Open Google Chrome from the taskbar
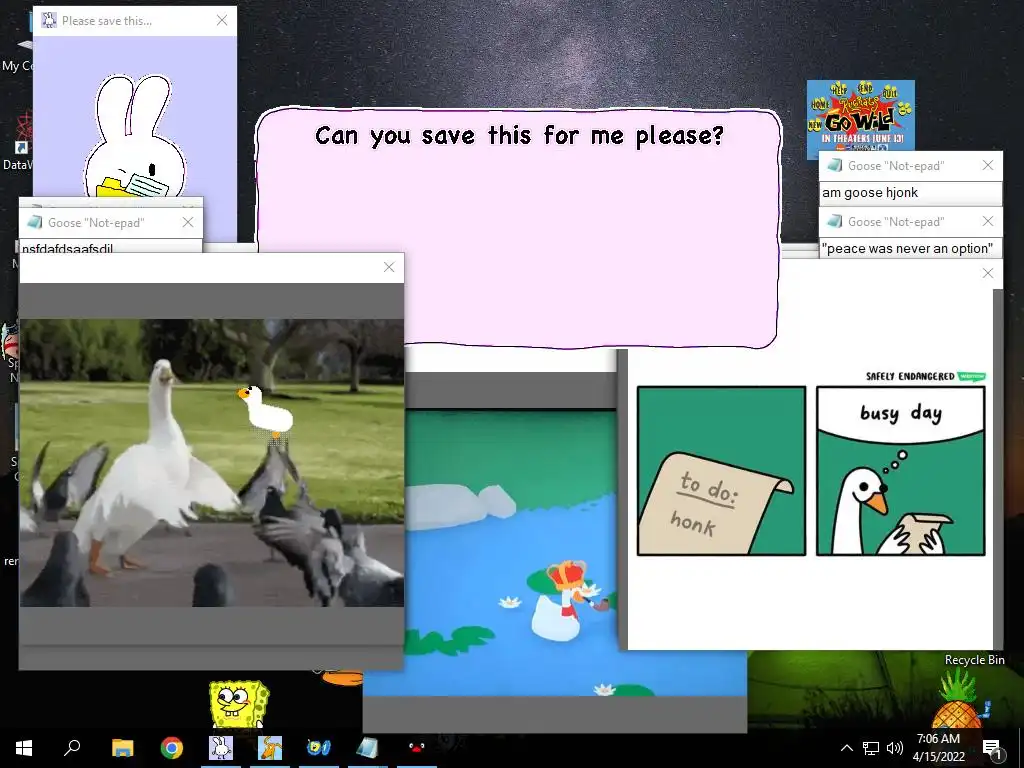1024x768 pixels. 172,747
